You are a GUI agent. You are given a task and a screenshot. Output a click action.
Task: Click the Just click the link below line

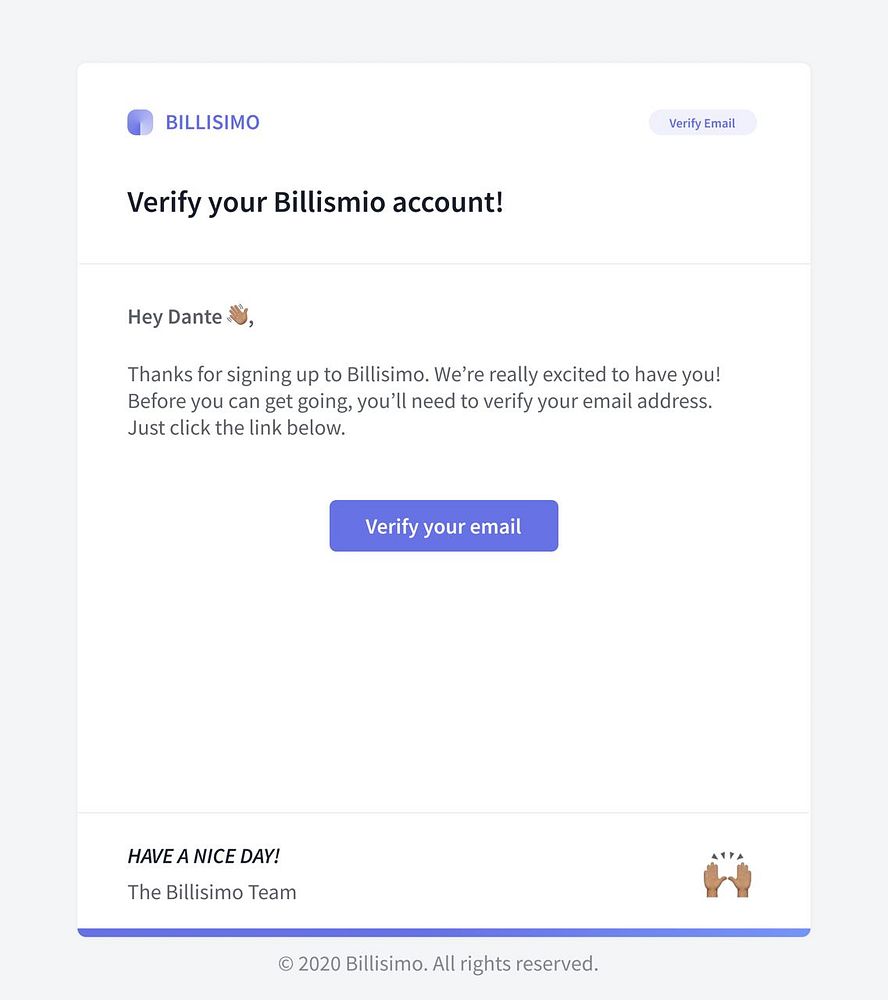236,428
